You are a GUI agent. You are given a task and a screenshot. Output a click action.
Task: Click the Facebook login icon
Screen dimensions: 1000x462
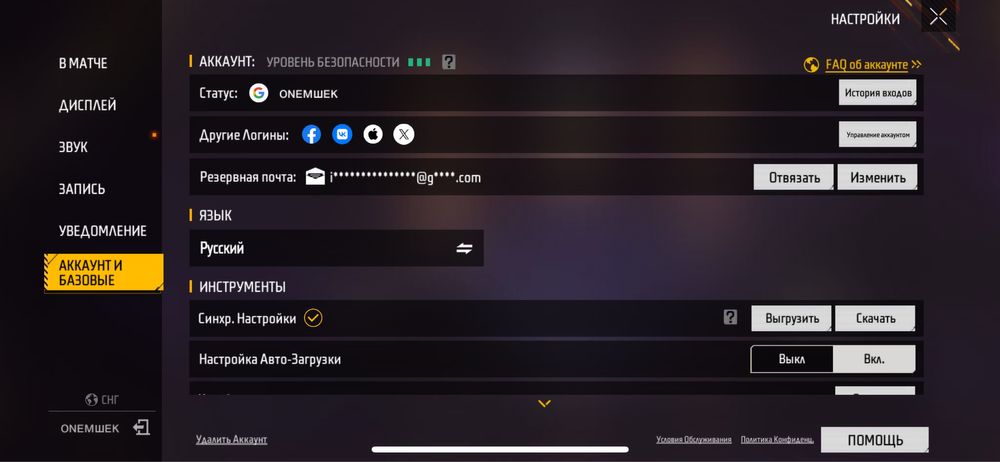pyautogui.click(x=311, y=135)
